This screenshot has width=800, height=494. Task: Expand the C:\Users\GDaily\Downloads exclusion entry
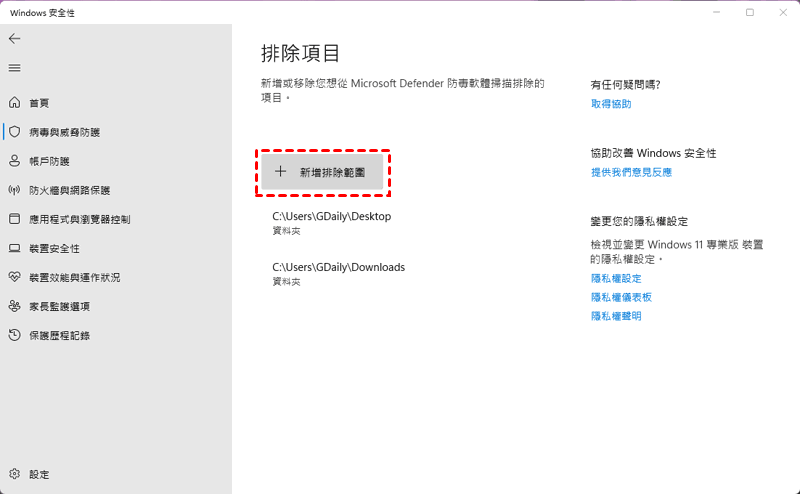tap(338, 274)
